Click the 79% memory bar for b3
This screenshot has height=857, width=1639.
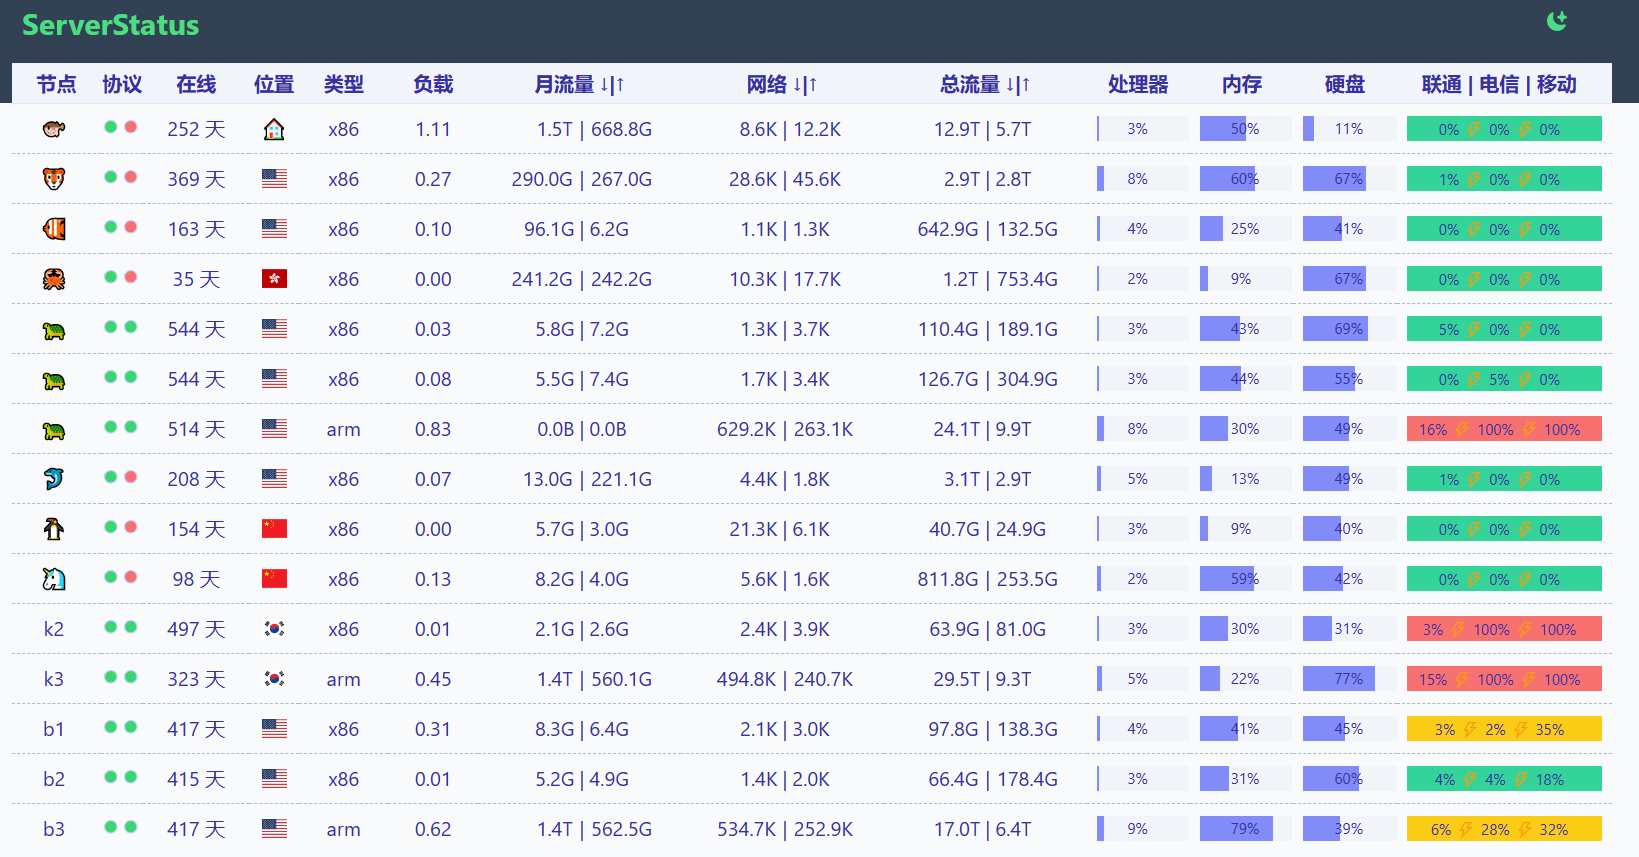click(x=1244, y=829)
